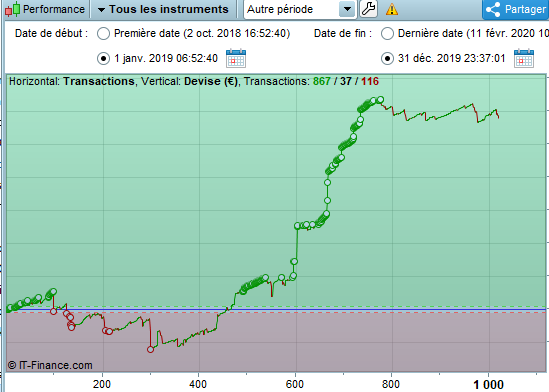549x392 pixels.
Task: Click the Performance candlestick icon
Action: point(13,9)
